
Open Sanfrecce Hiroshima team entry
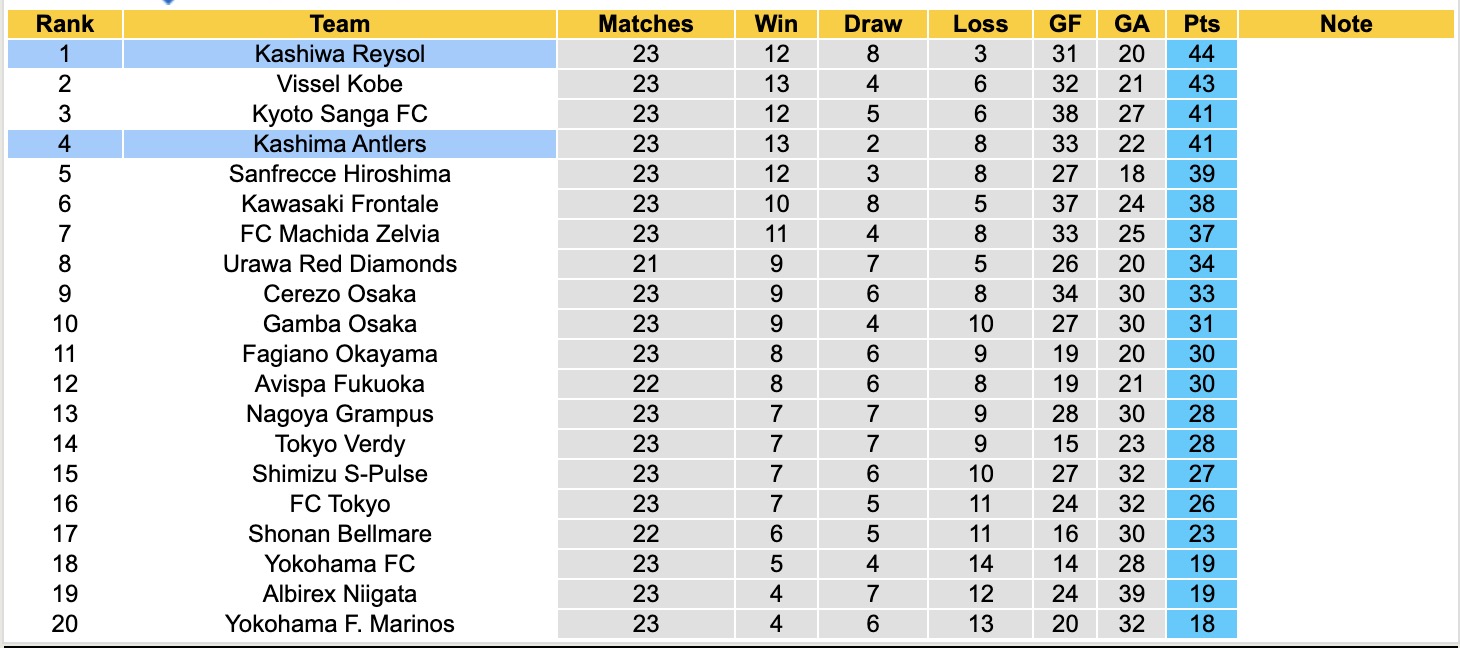(x=339, y=174)
